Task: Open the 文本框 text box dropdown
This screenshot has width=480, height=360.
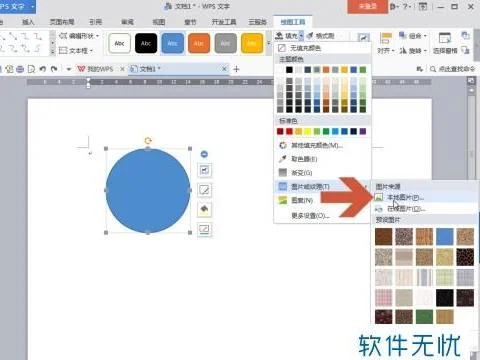Action: pos(76,51)
